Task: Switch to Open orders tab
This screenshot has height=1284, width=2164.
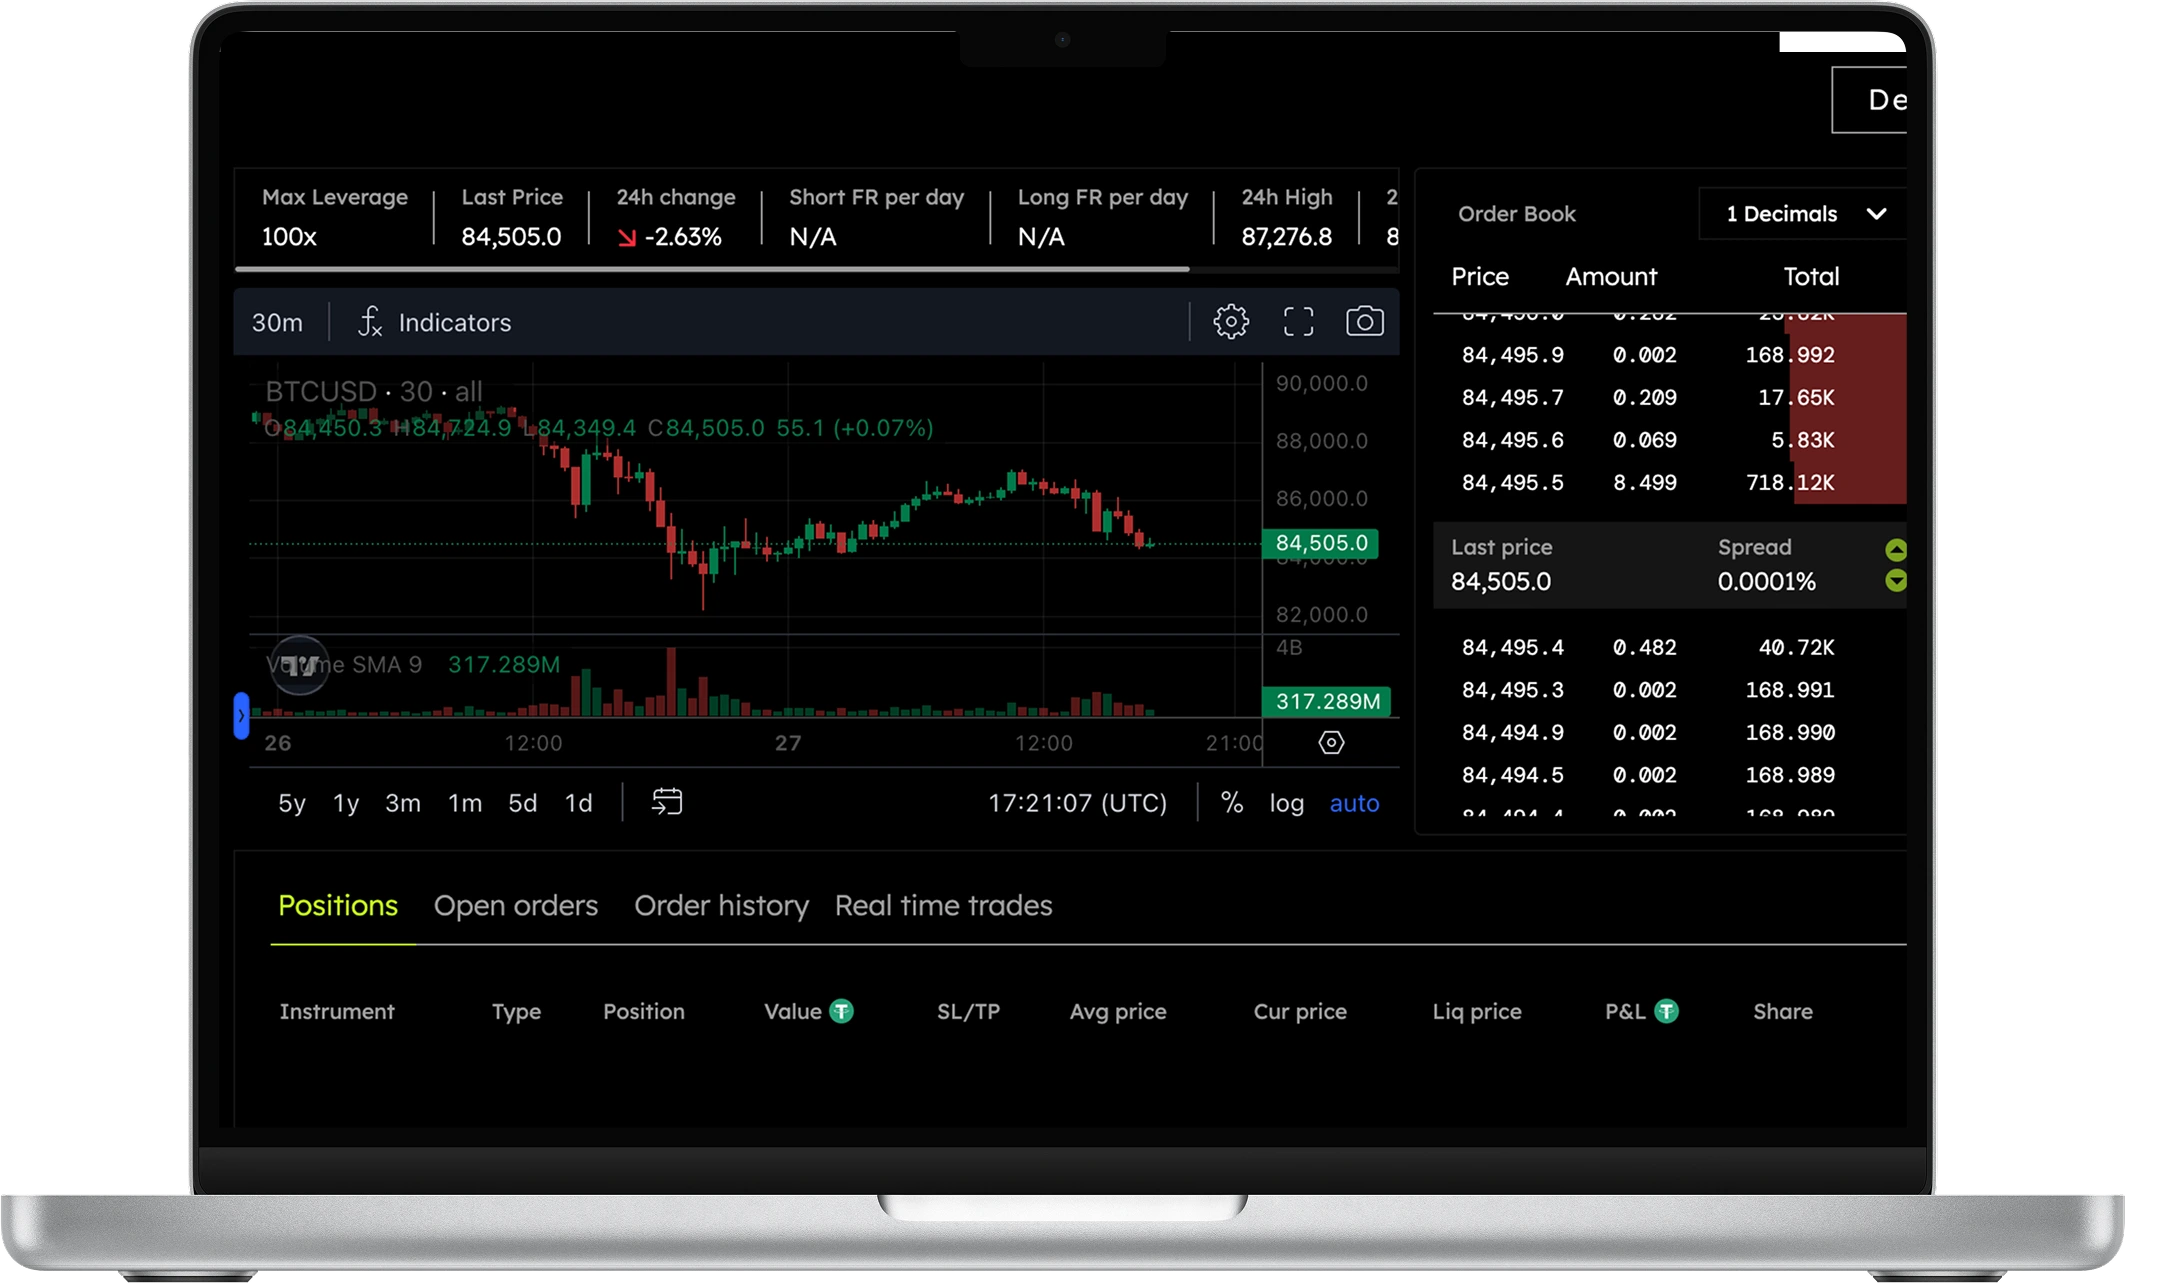Action: pyautogui.click(x=515, y=906)
